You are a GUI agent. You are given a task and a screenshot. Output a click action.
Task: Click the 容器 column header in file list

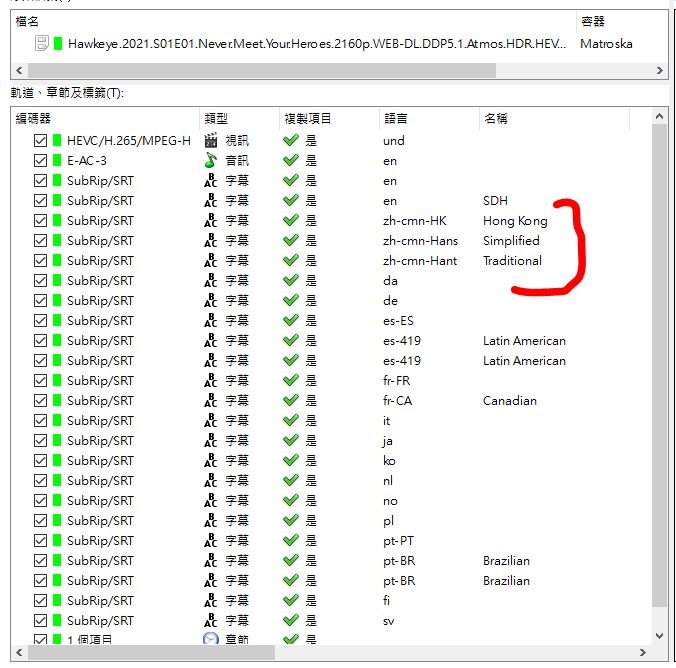pyautogui.click(x=622, y=21)
